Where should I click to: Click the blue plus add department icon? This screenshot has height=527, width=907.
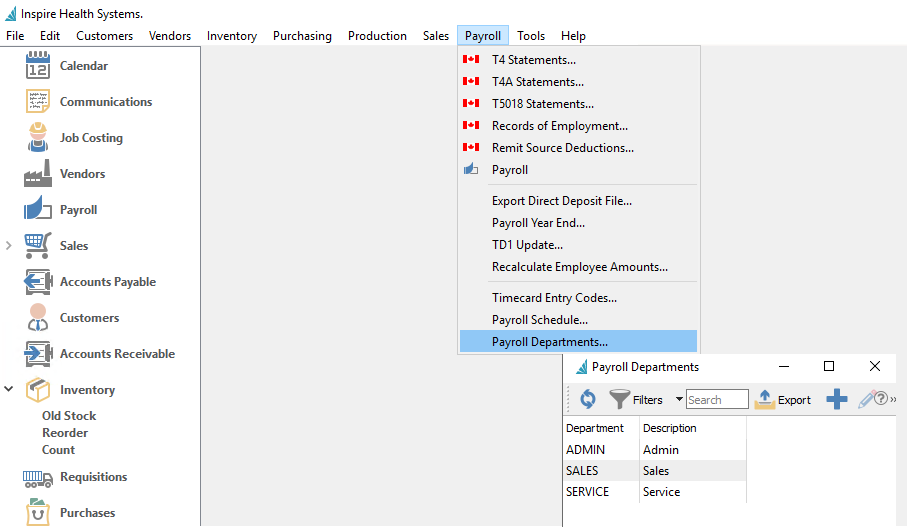[837, 399]
